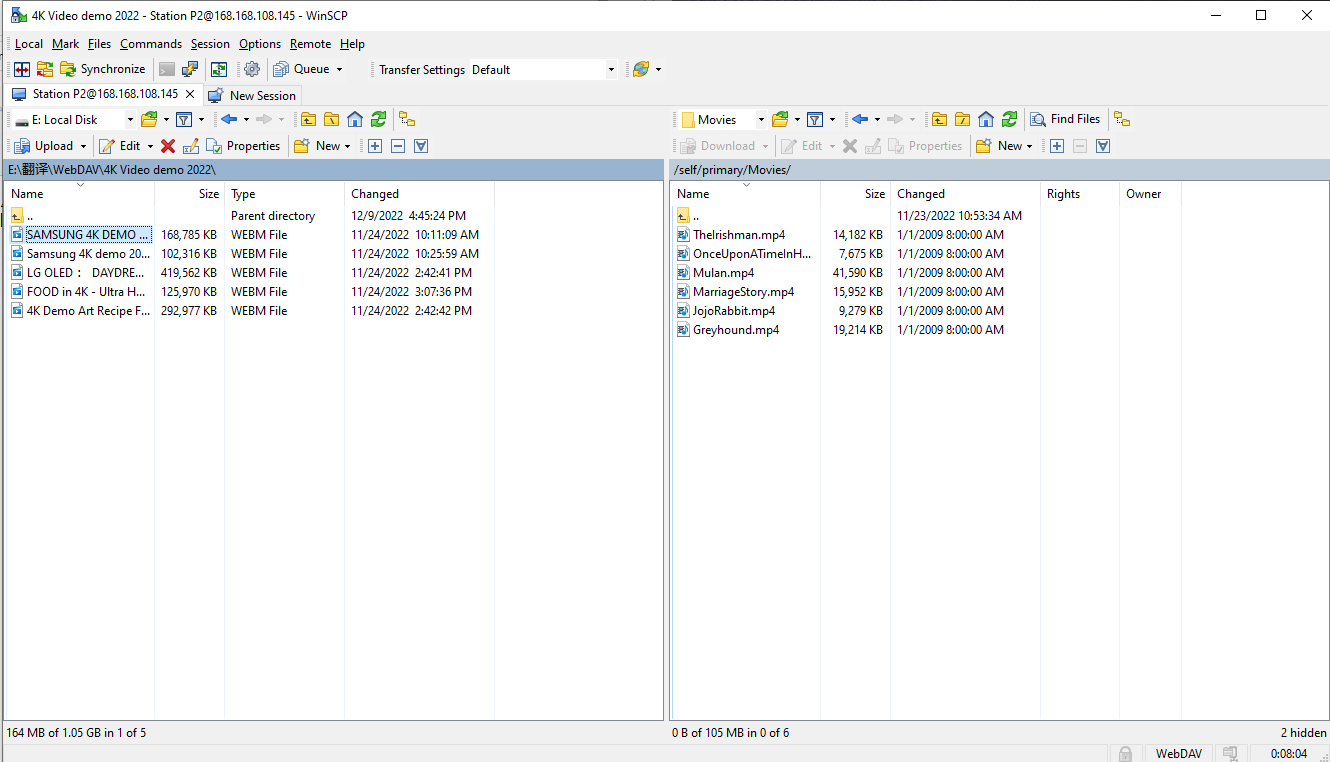Click the Open in PuTTY icon
This screenshot has width=1330, height=762.
pos(190,69)
